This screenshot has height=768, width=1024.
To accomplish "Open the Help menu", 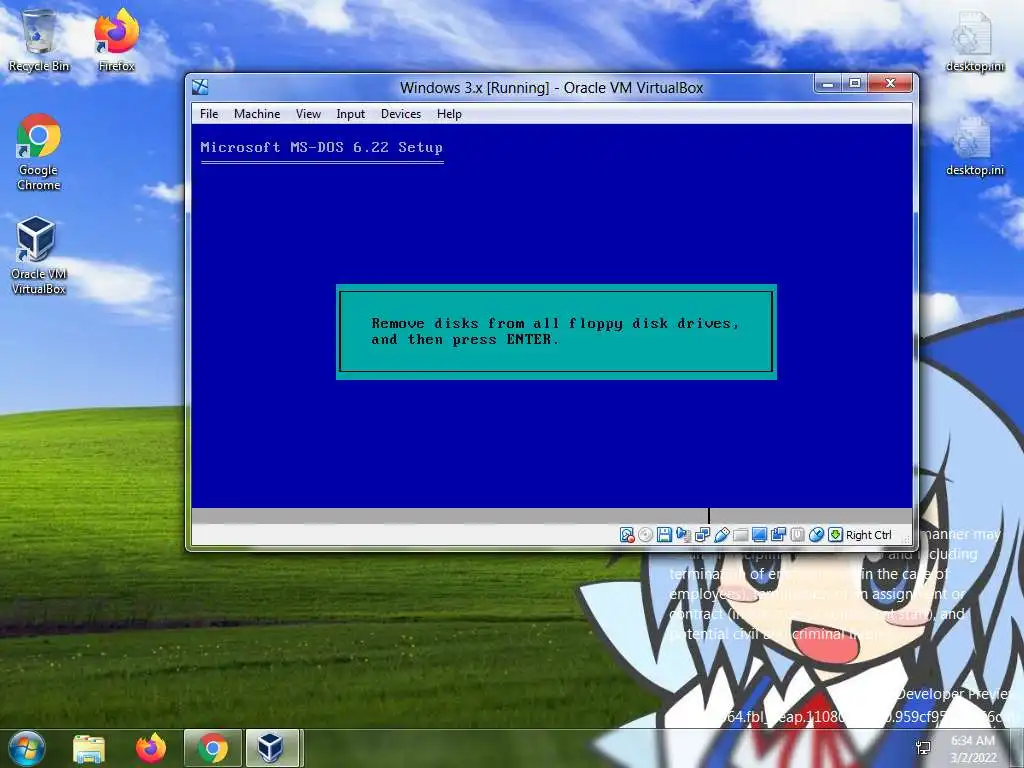I will pyautogui.click(x=449, y=114).
